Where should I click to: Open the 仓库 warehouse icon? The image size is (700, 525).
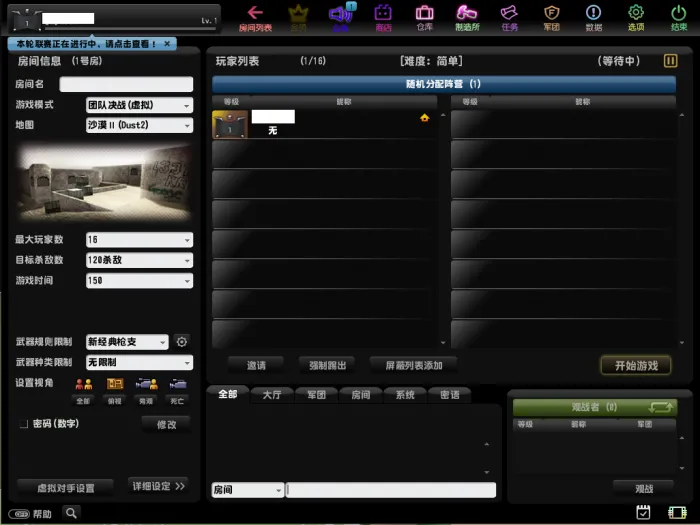424,13
